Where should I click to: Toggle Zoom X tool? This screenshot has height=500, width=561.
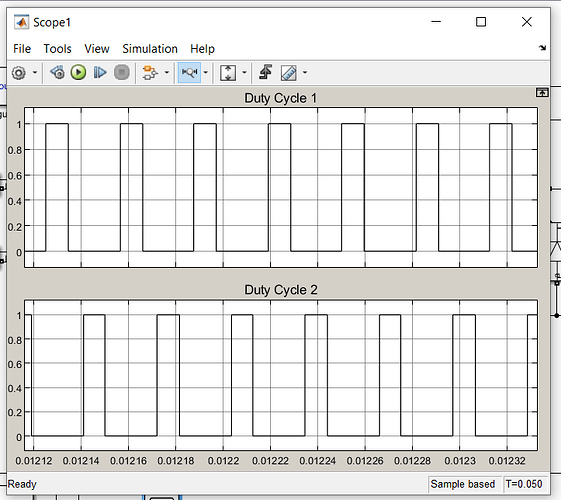[x=189, y=73]
